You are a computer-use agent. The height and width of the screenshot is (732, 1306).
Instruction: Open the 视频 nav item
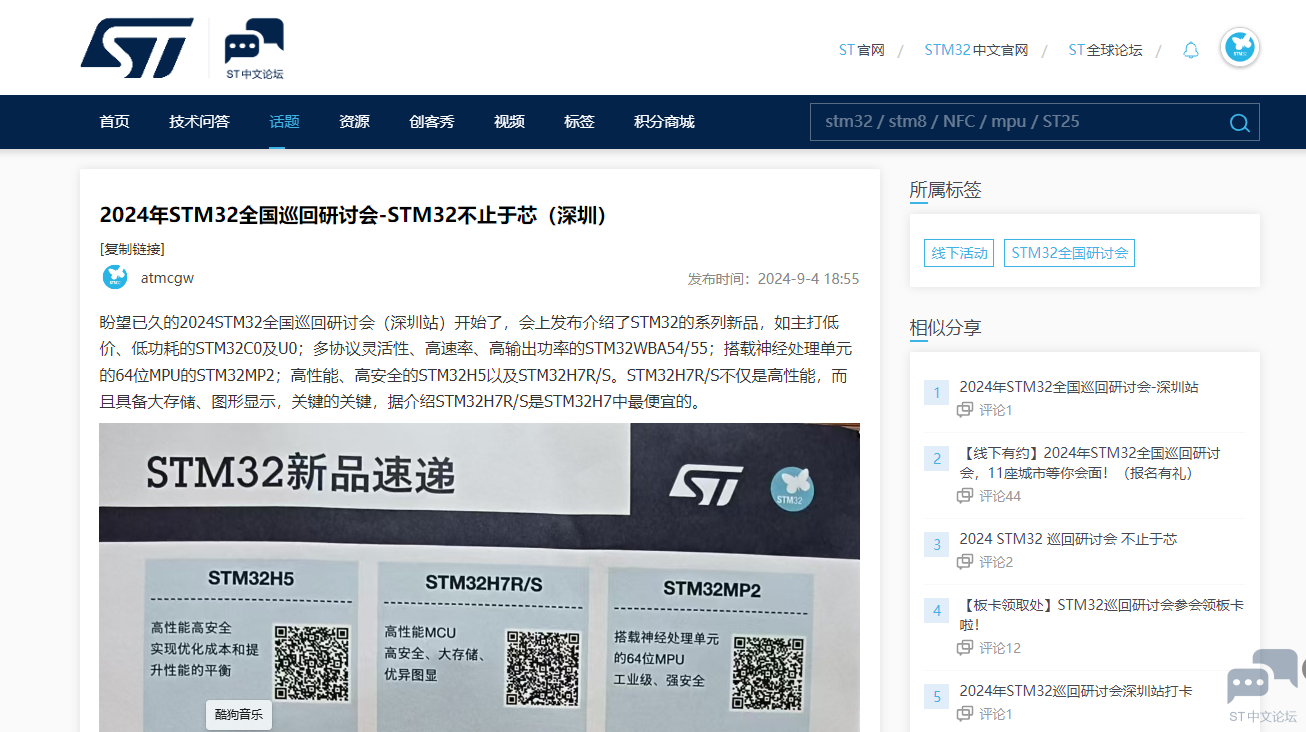pos(510,122)
